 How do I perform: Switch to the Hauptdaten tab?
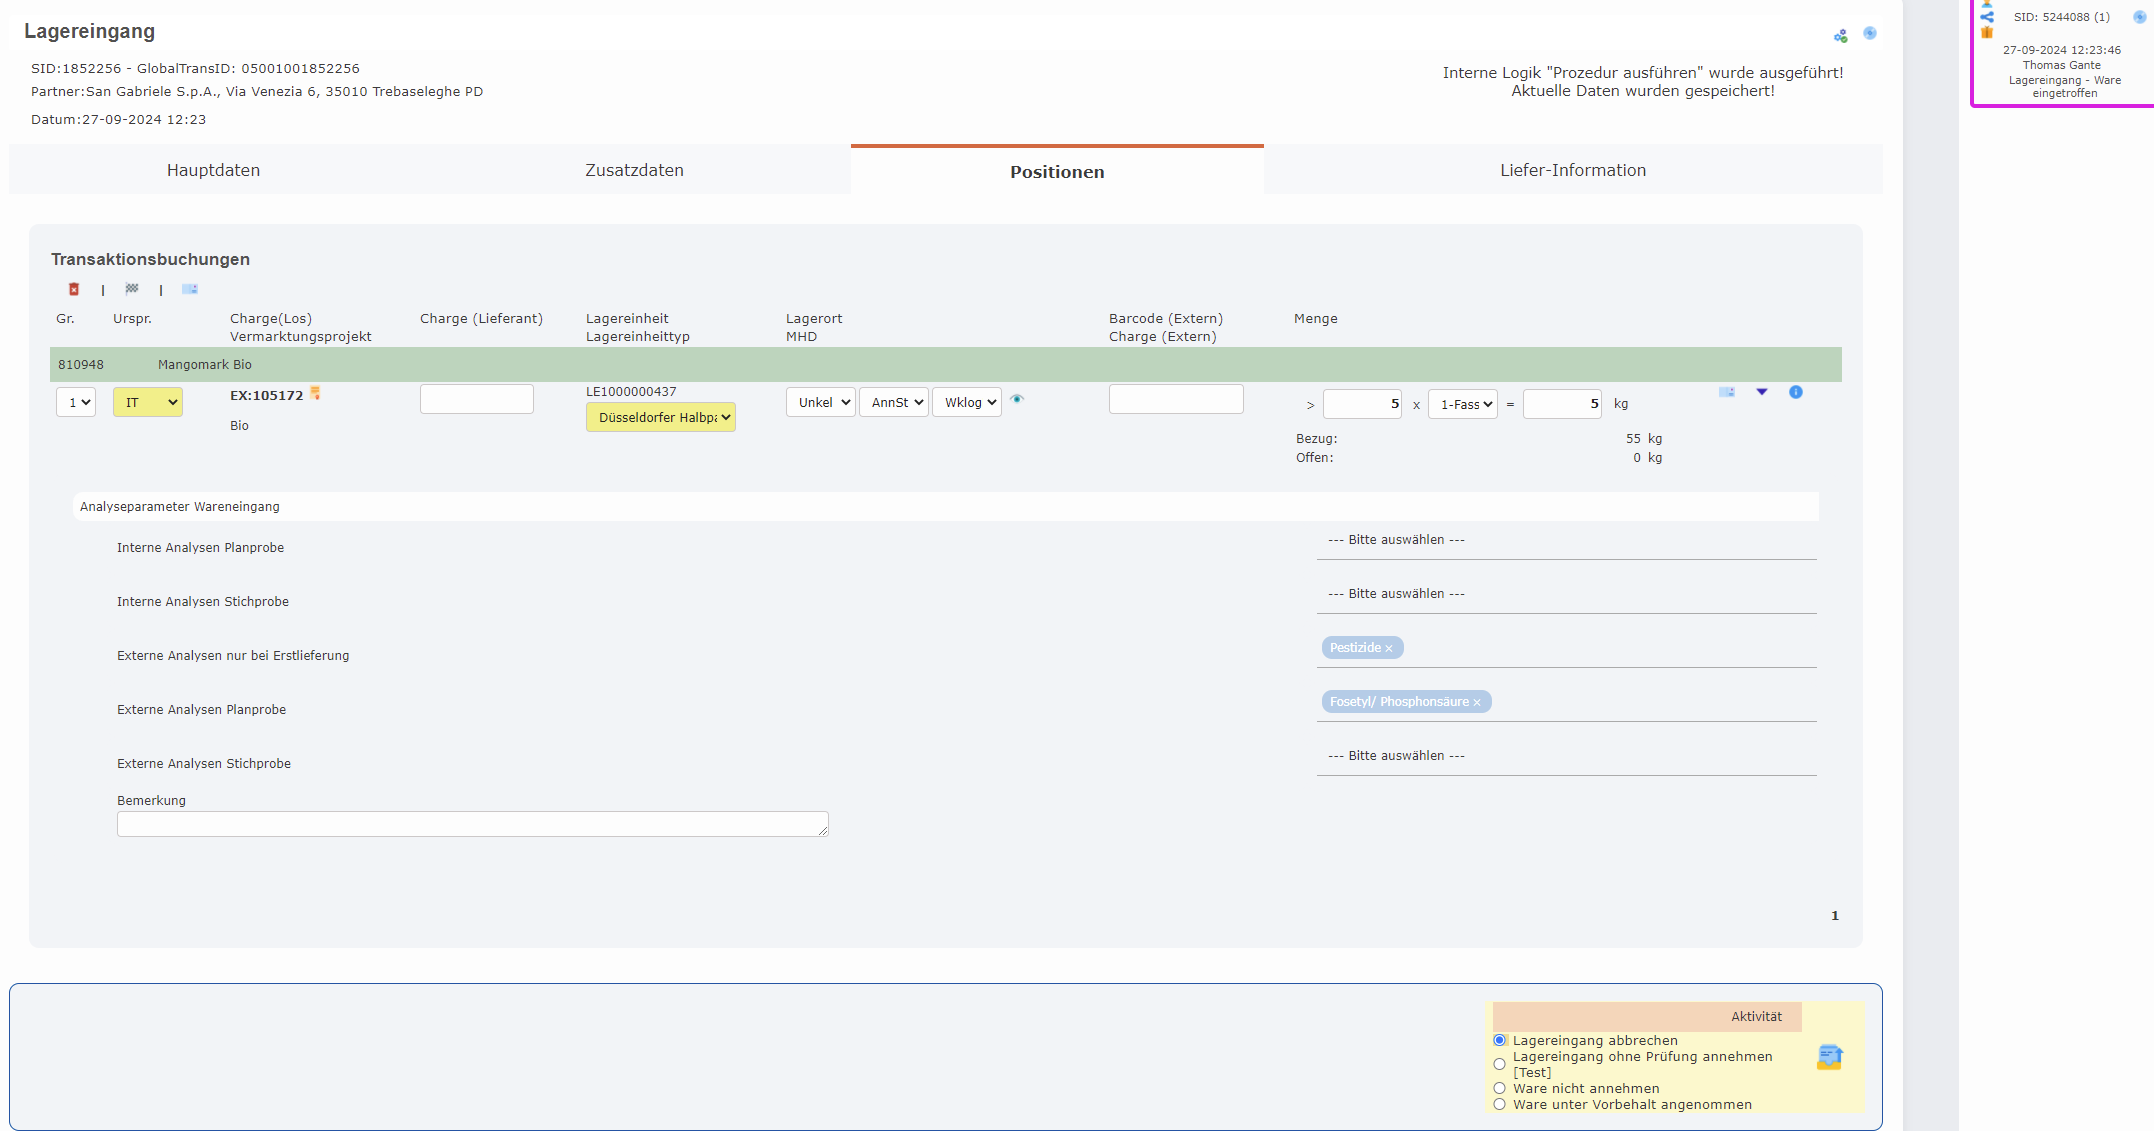(x=213, y=170)
